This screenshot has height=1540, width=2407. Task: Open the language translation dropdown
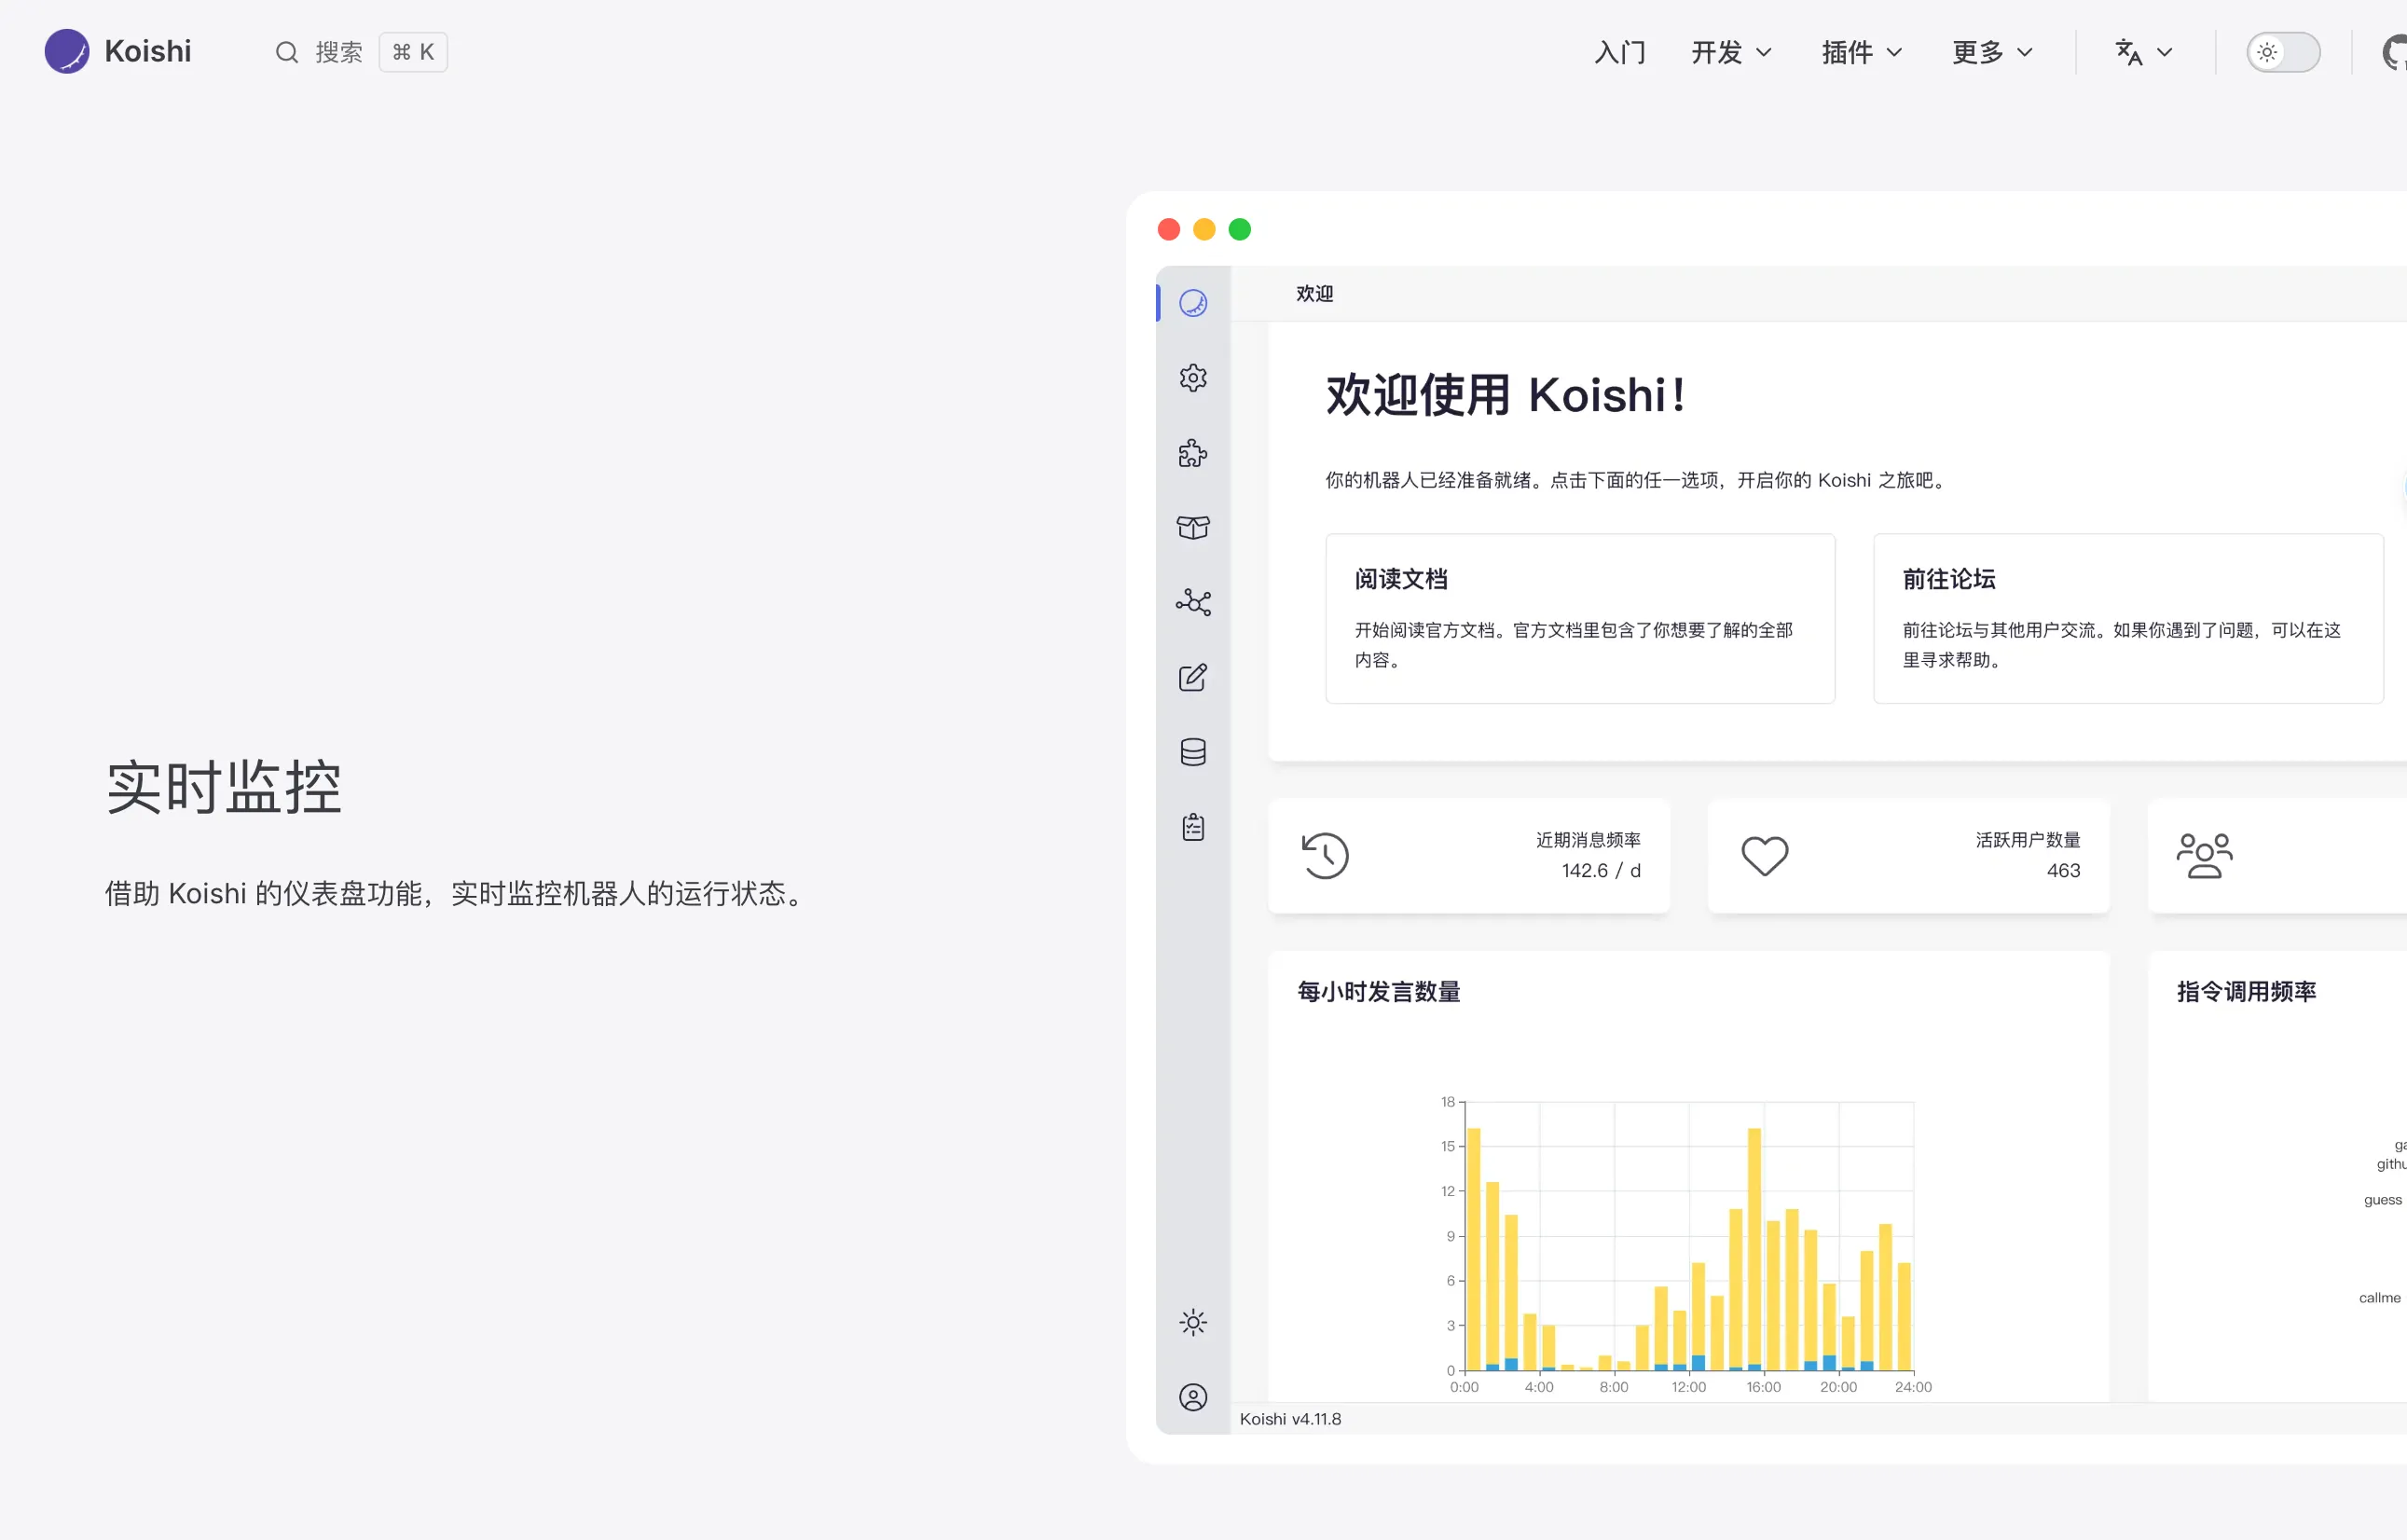click(x=2143, y=52)
